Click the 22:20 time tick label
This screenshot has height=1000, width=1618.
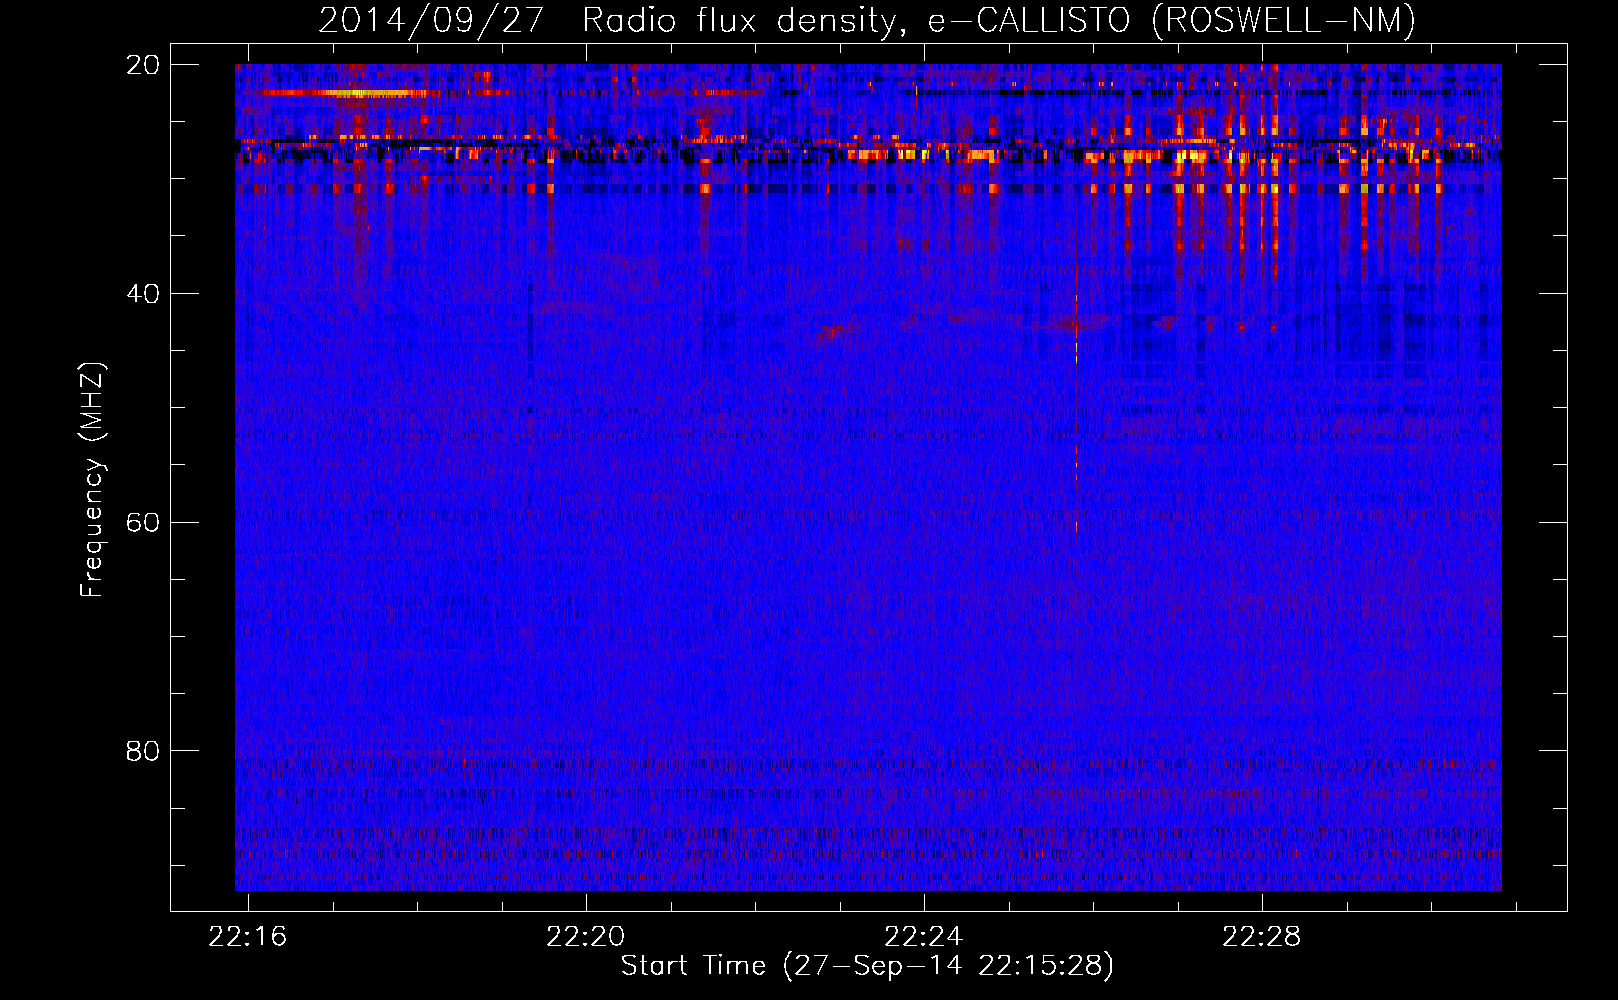pyautogui.click(x=585, y=937)
